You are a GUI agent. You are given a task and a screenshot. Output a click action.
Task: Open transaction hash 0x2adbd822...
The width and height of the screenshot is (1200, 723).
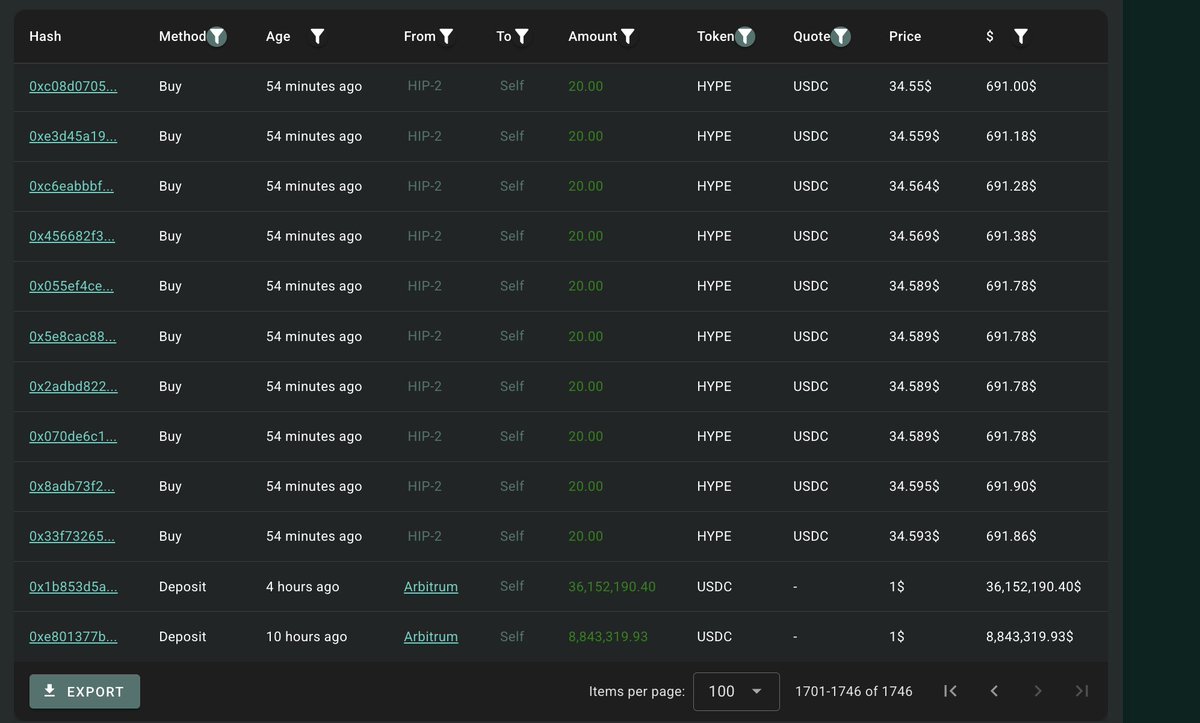coord(73,386)
